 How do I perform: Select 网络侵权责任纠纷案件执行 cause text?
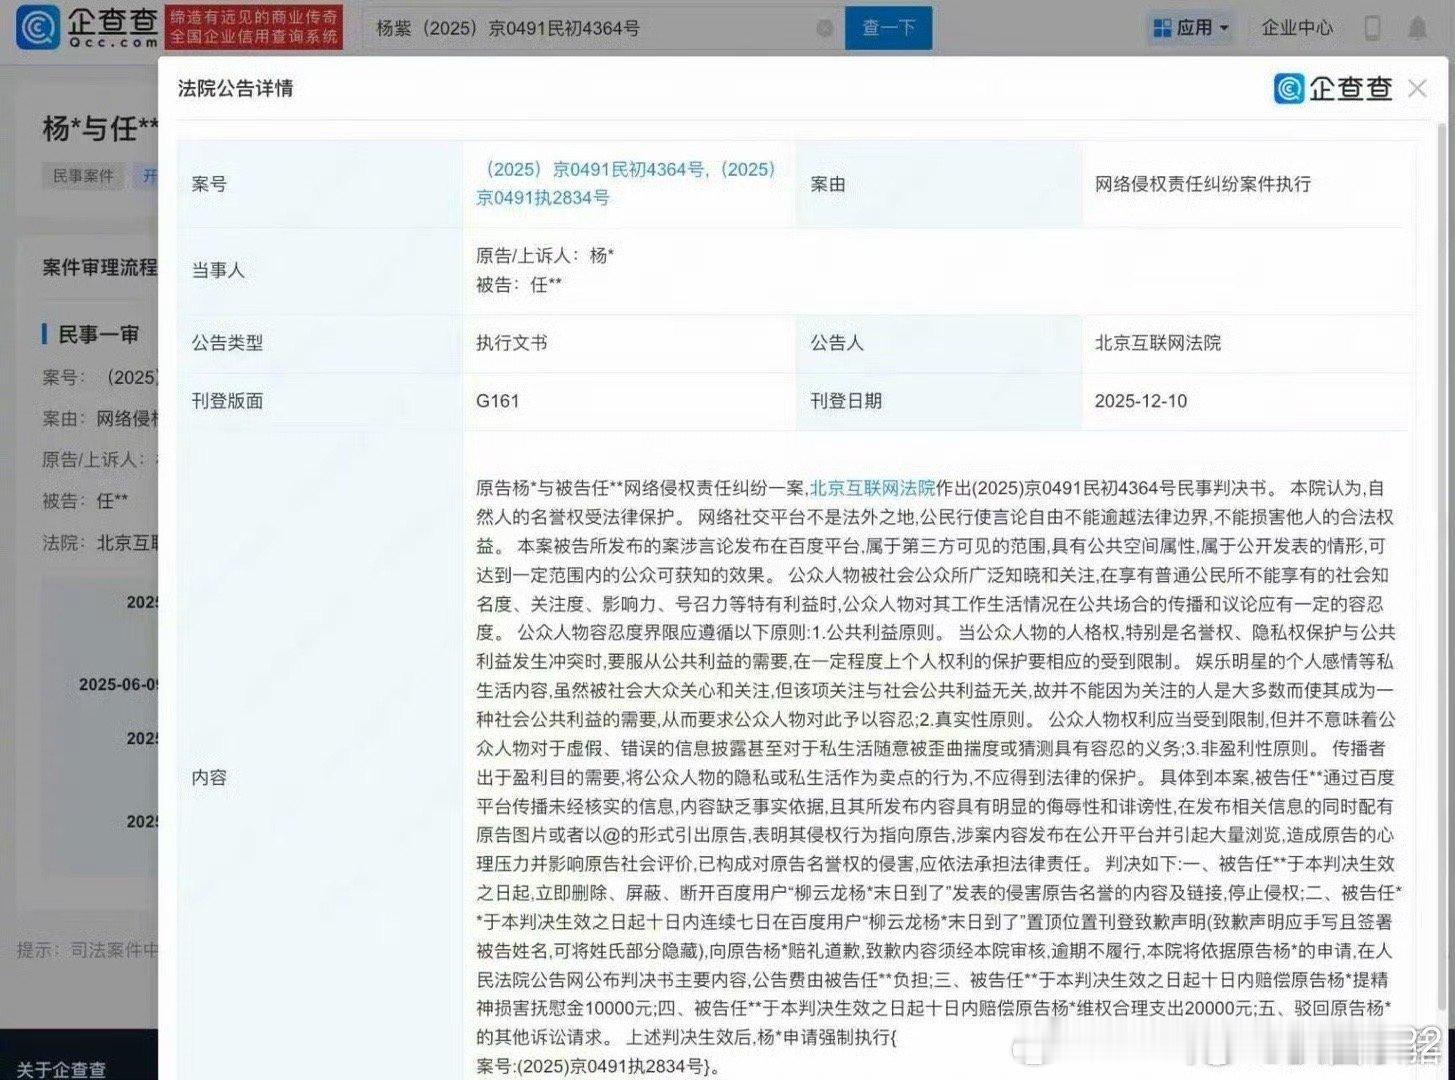pyautogui.click(x=1203, y=184)
